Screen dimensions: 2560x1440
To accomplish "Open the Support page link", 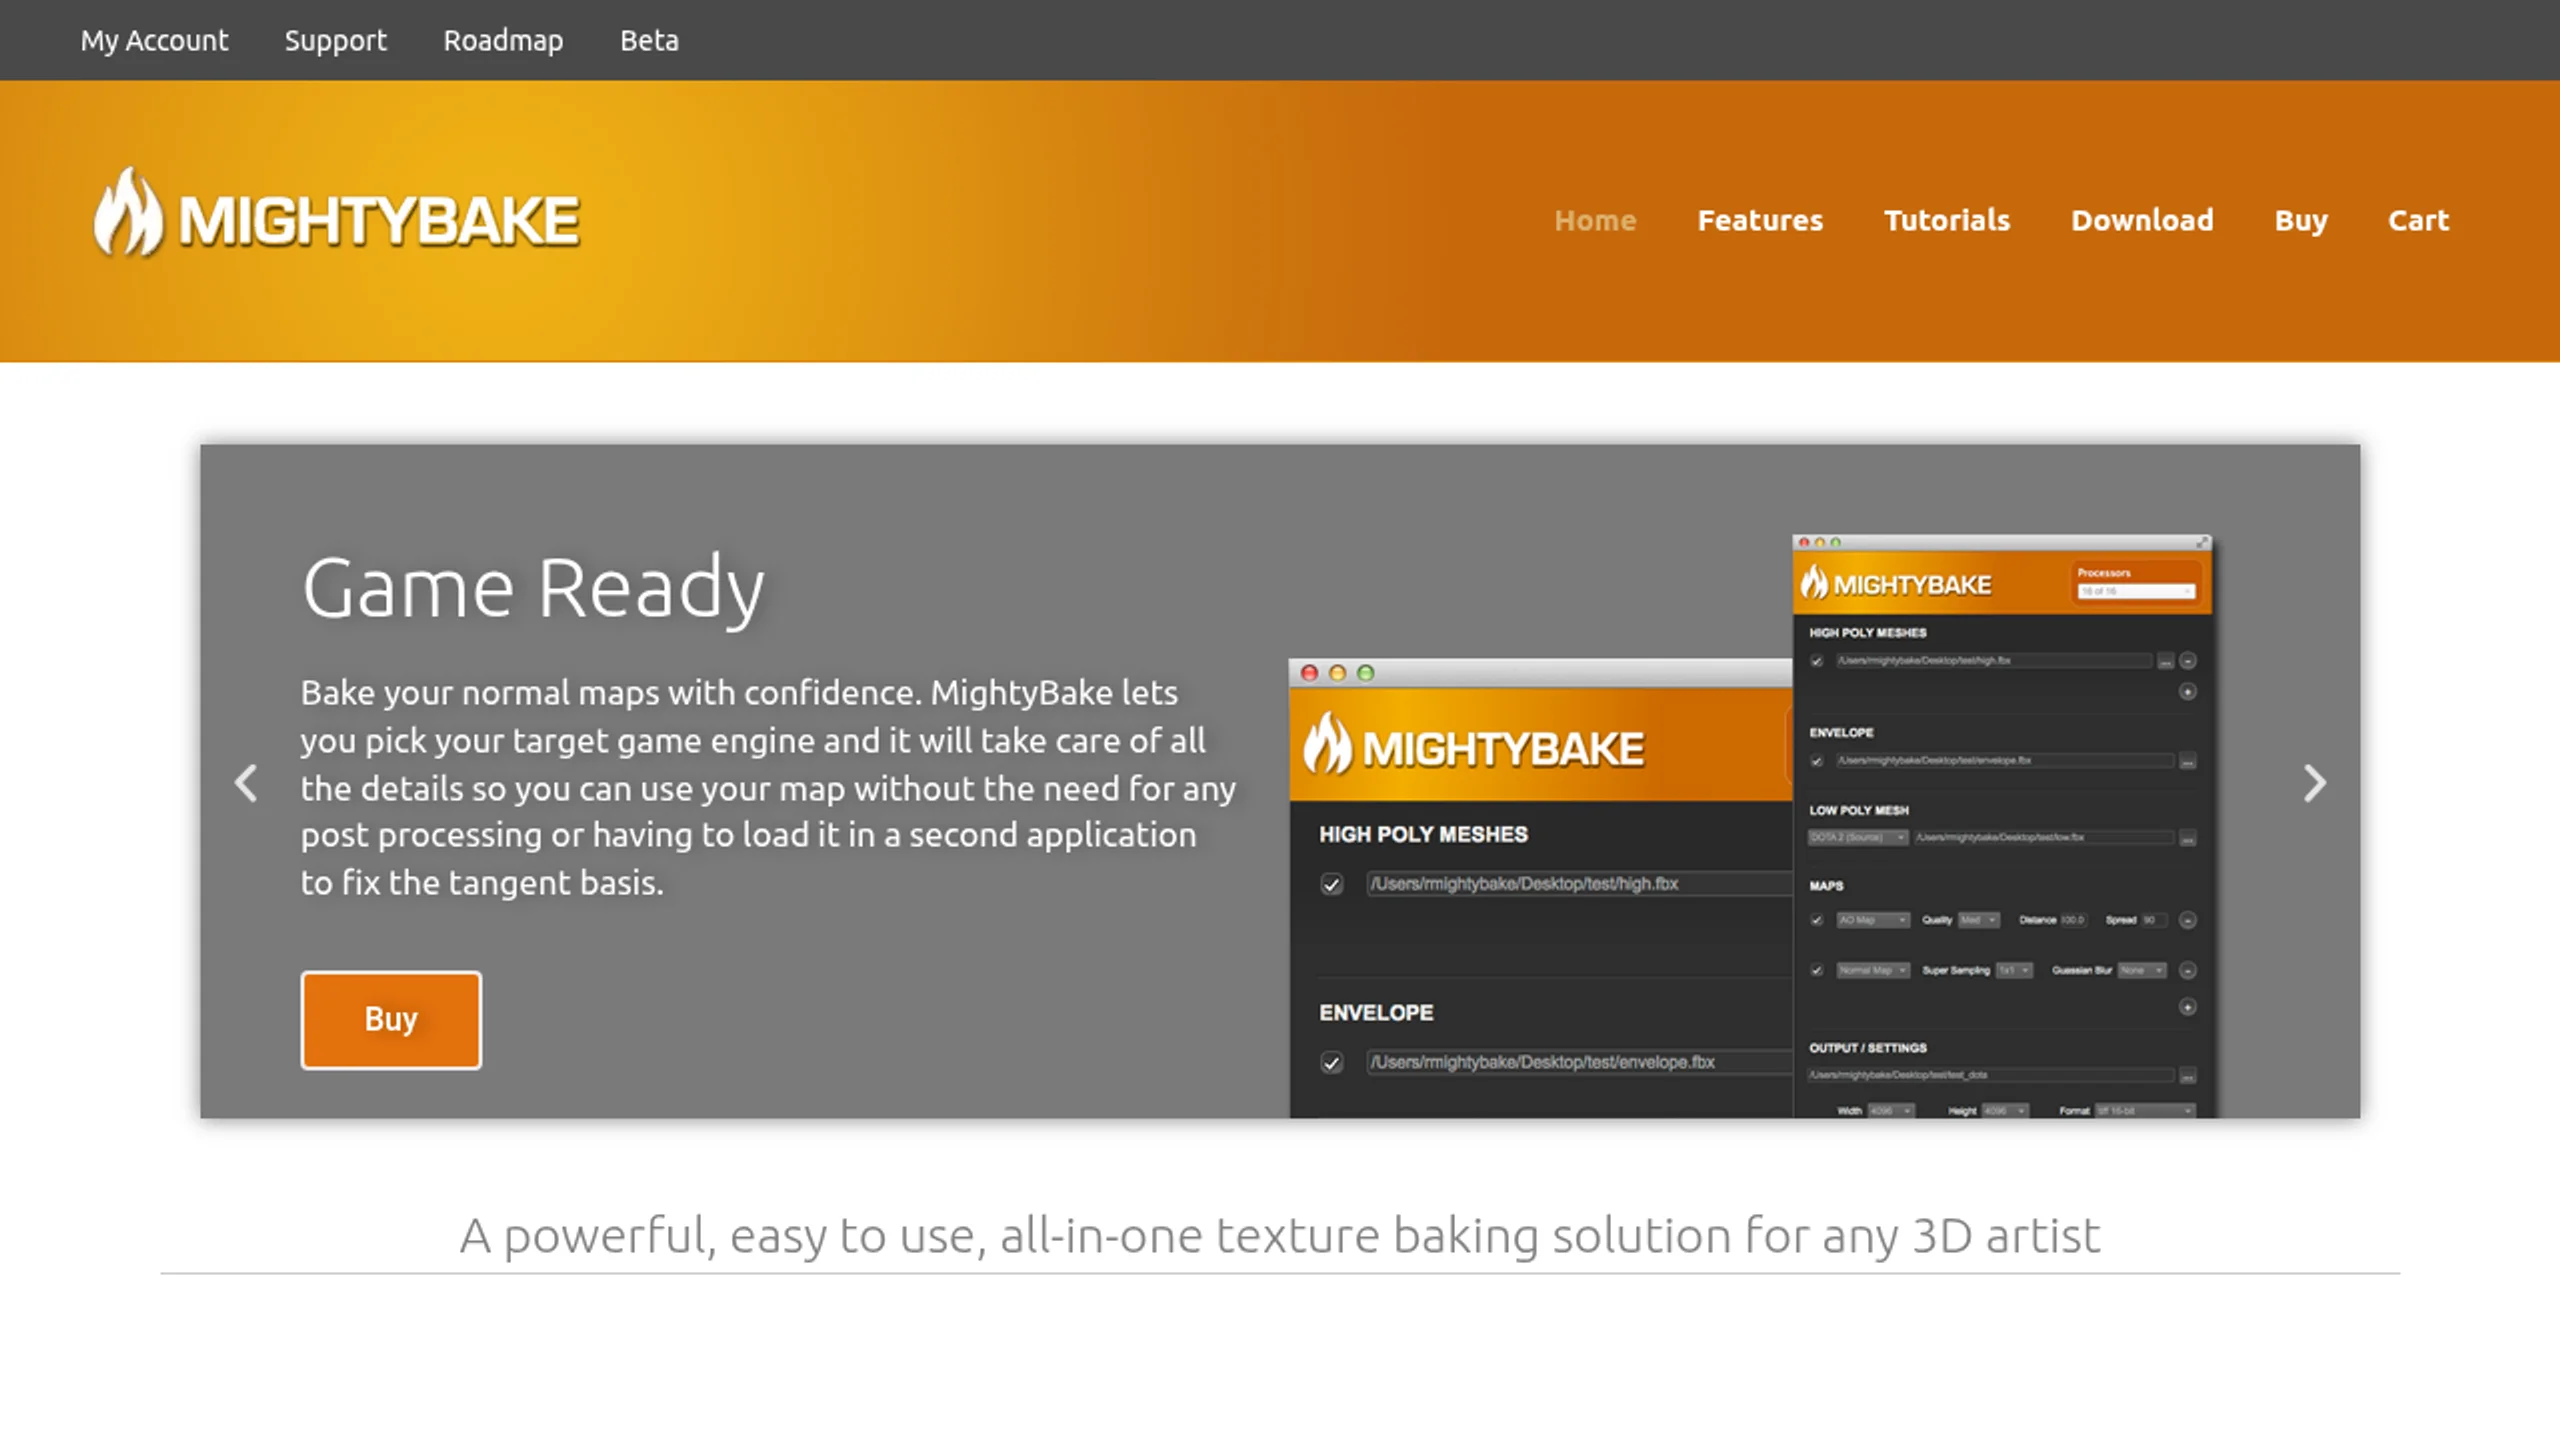I will pyautogui.click(x=335, y=40).
